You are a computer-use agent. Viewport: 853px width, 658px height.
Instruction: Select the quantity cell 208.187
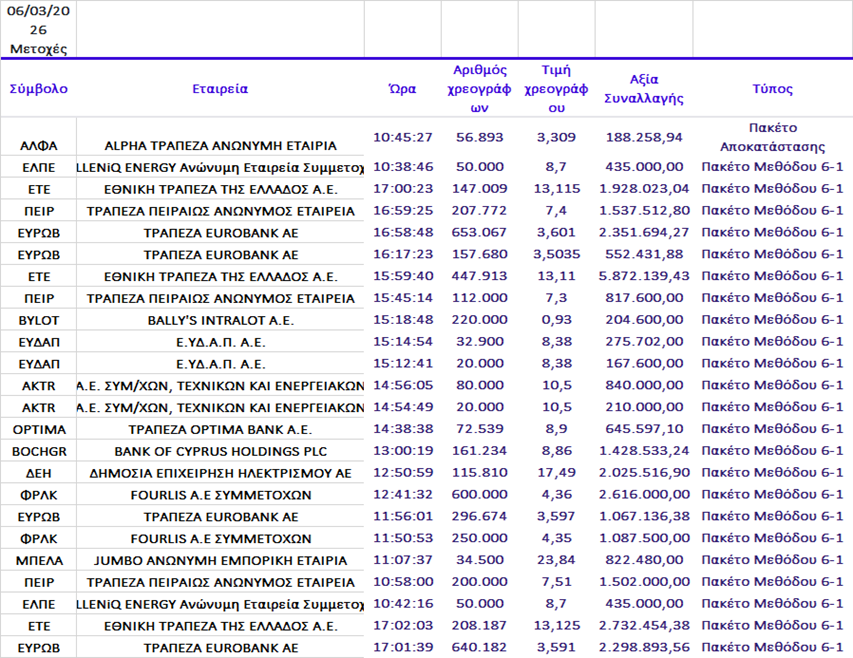pos(479,625)
